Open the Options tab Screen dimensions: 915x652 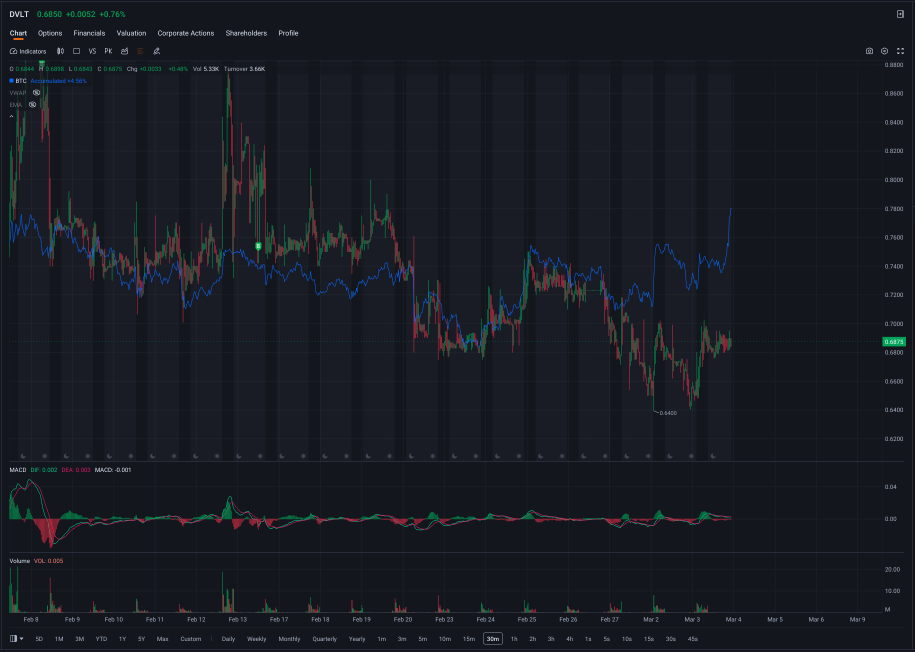50,33
